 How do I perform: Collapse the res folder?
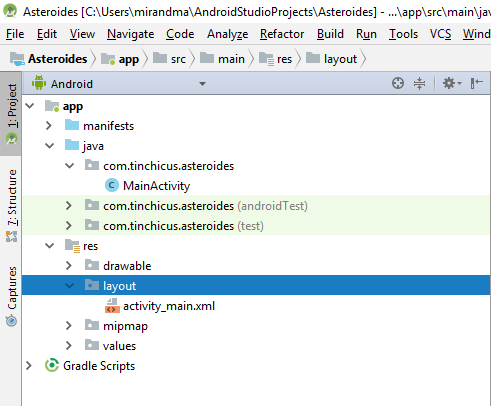pos(49,246)
